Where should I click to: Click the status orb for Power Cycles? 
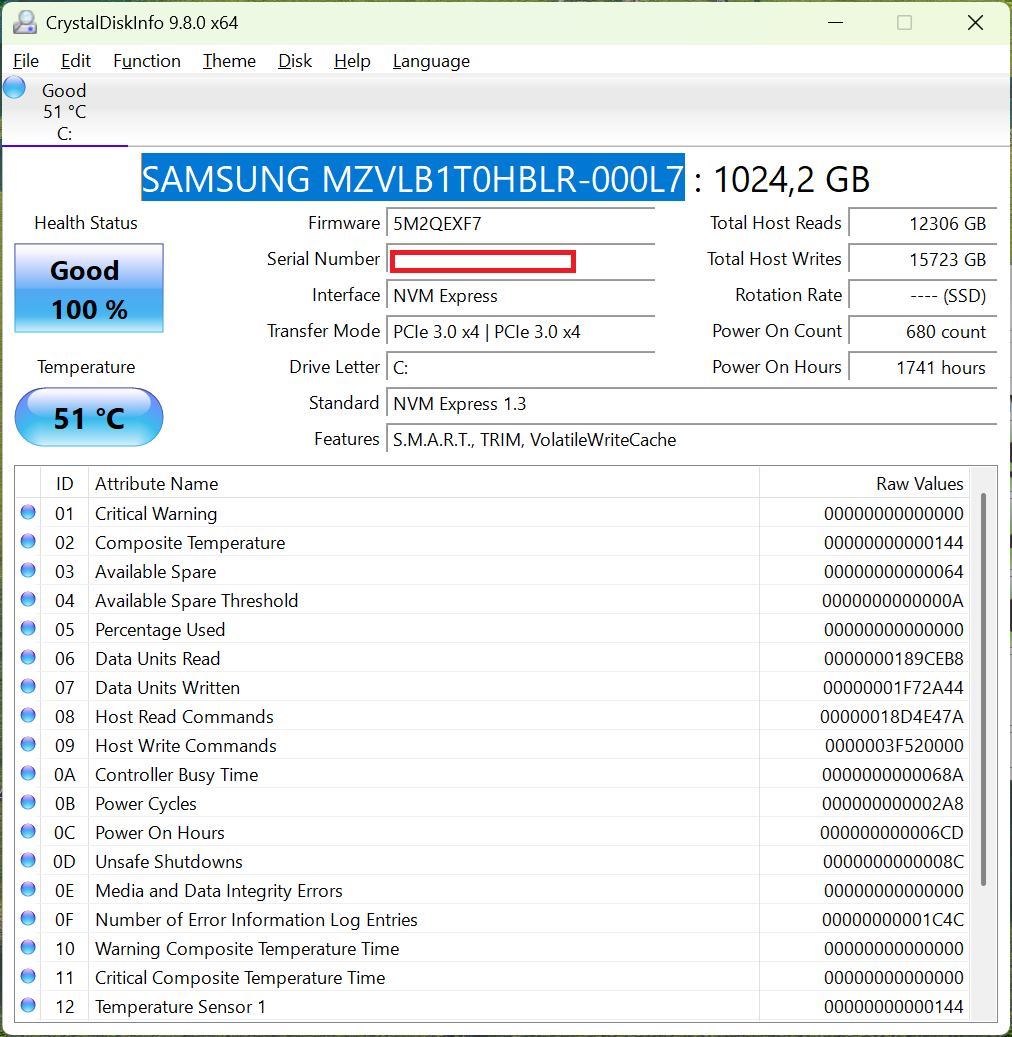[28, 802]
